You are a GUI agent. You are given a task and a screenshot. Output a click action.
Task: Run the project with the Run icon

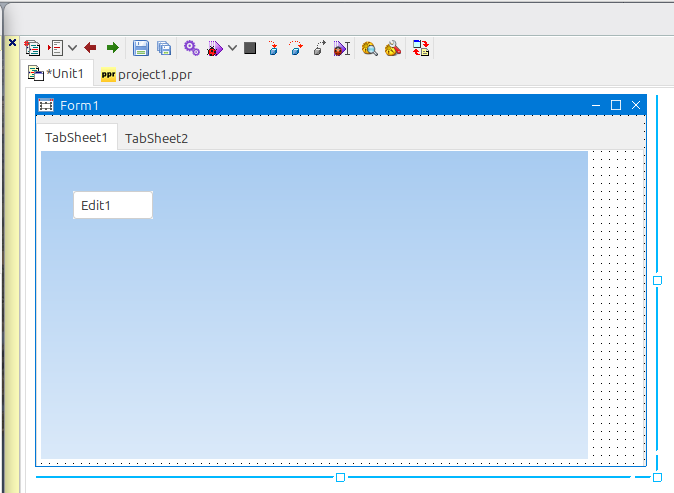(215, 48)
